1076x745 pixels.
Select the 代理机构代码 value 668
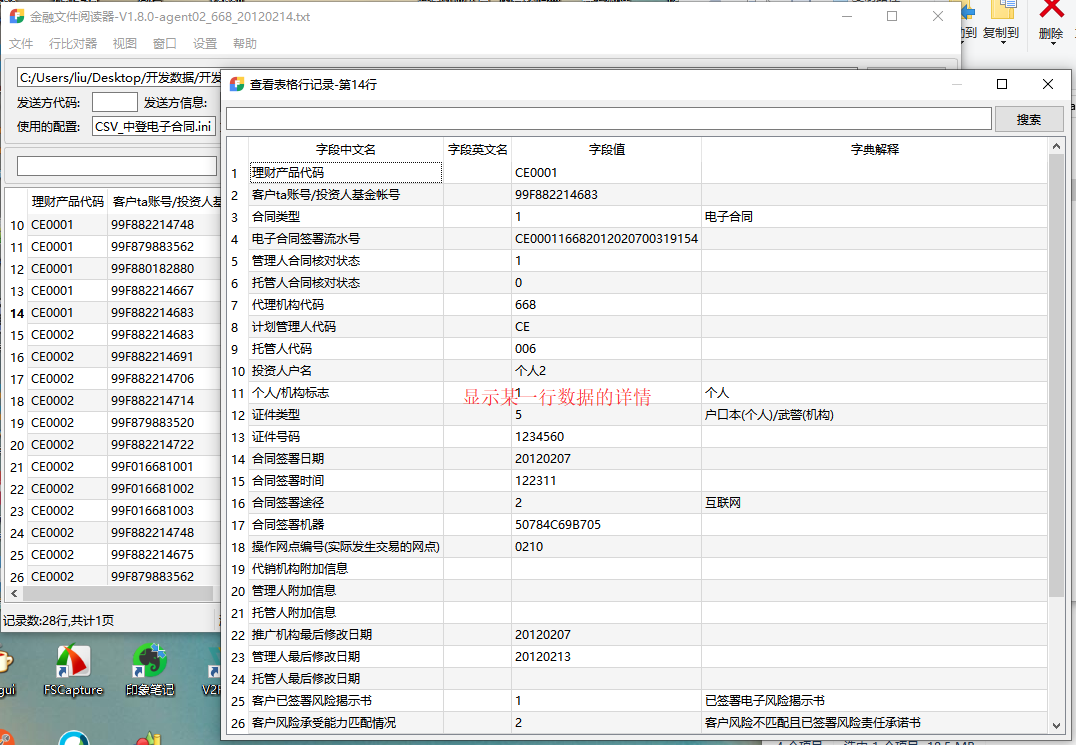pos(607,305)
